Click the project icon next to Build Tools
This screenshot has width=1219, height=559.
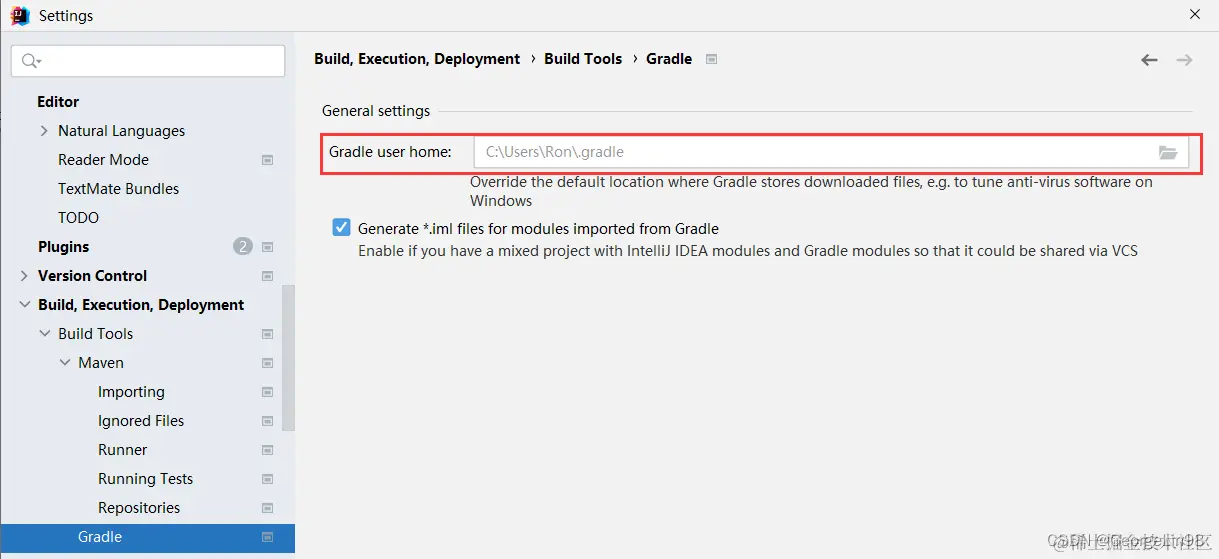click(x=267, y=334)
